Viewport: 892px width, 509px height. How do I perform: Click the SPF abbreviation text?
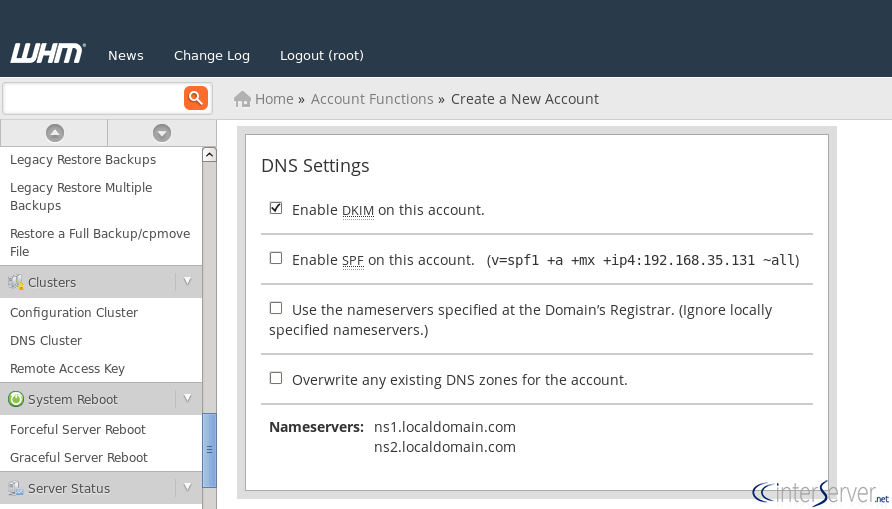pos(353,260)
